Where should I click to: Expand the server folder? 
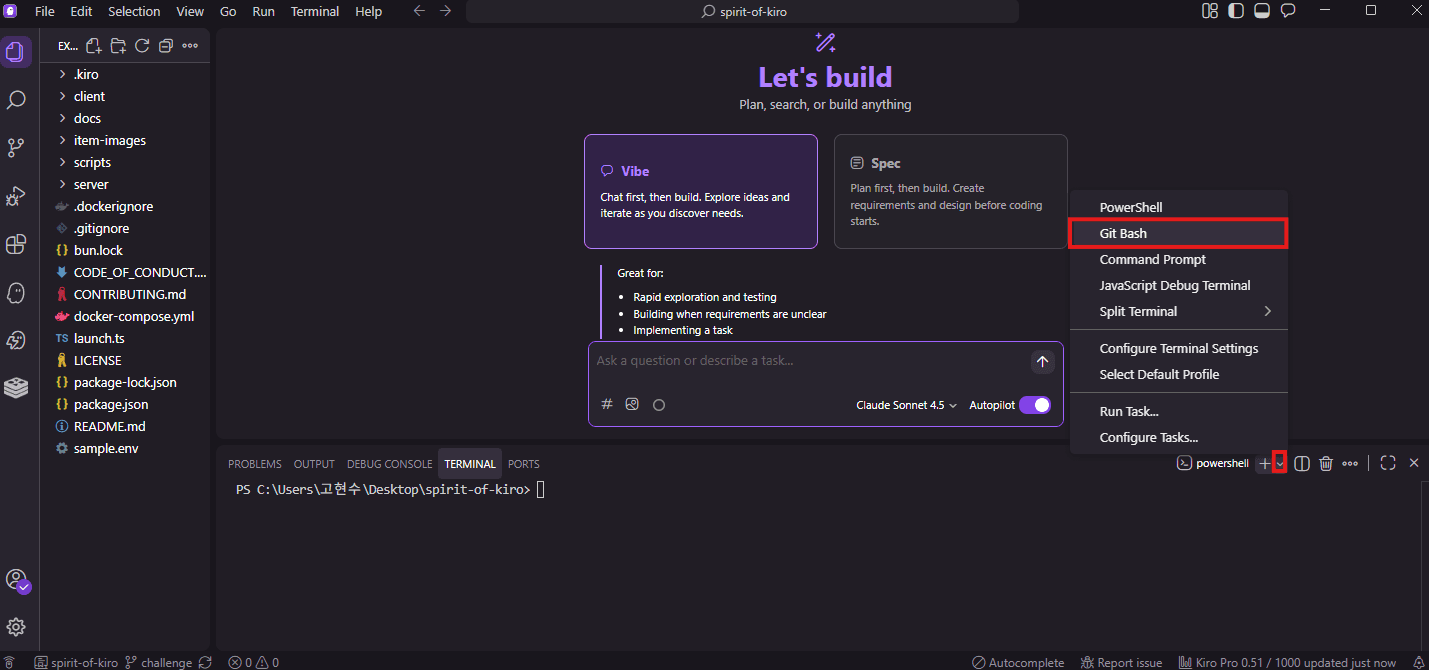tap(90, 184)
